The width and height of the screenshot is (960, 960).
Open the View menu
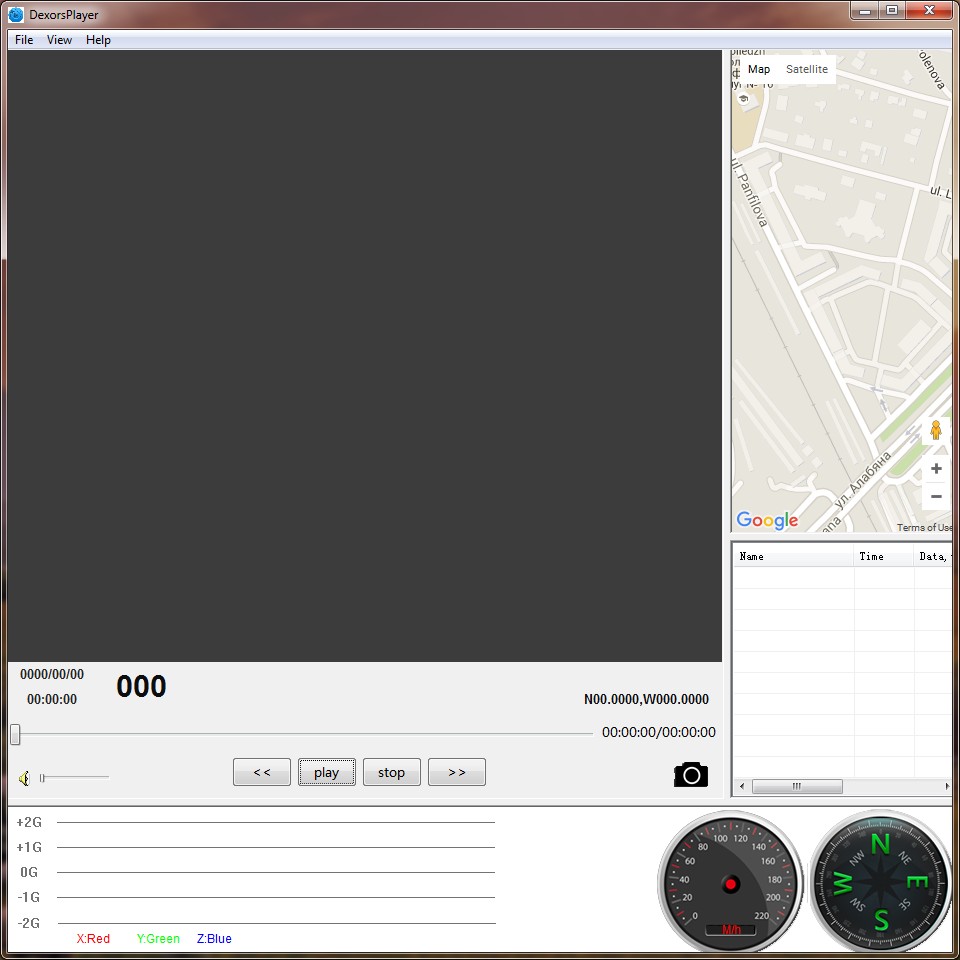click(x=59, y=39)
